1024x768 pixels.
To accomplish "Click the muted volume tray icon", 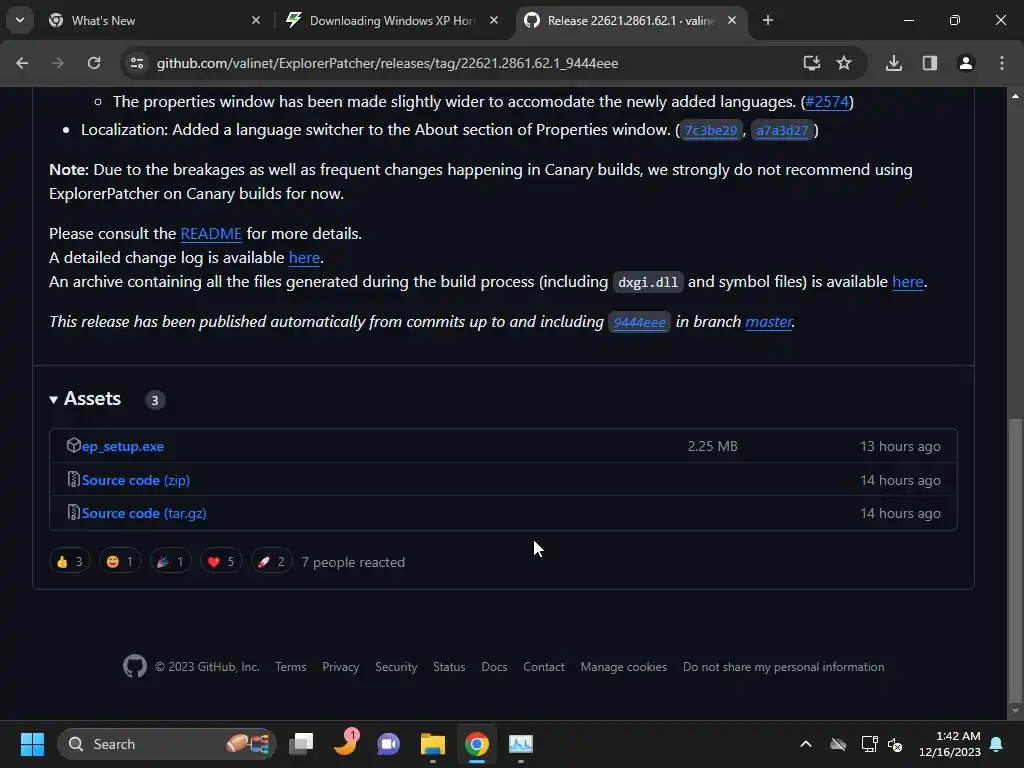I will coord(895,744).
